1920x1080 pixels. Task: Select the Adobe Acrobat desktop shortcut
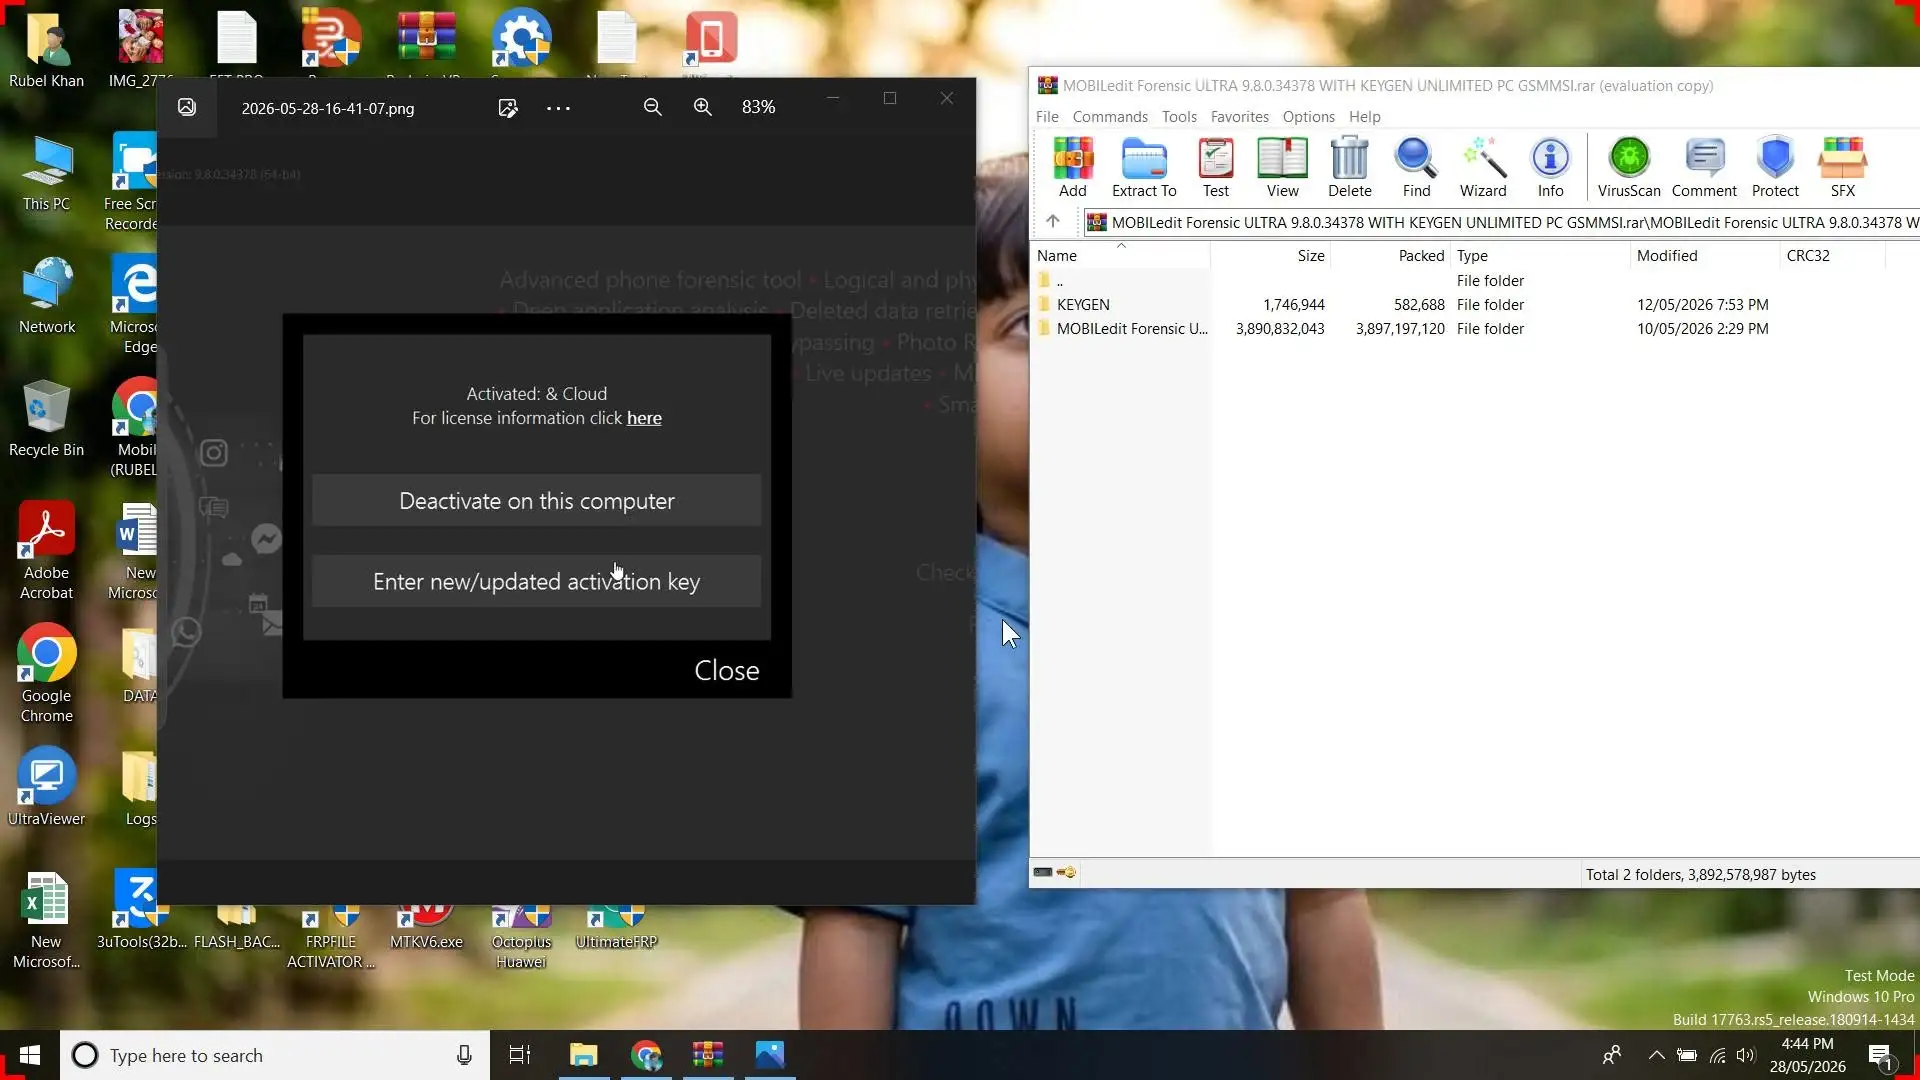click(46, 551)
